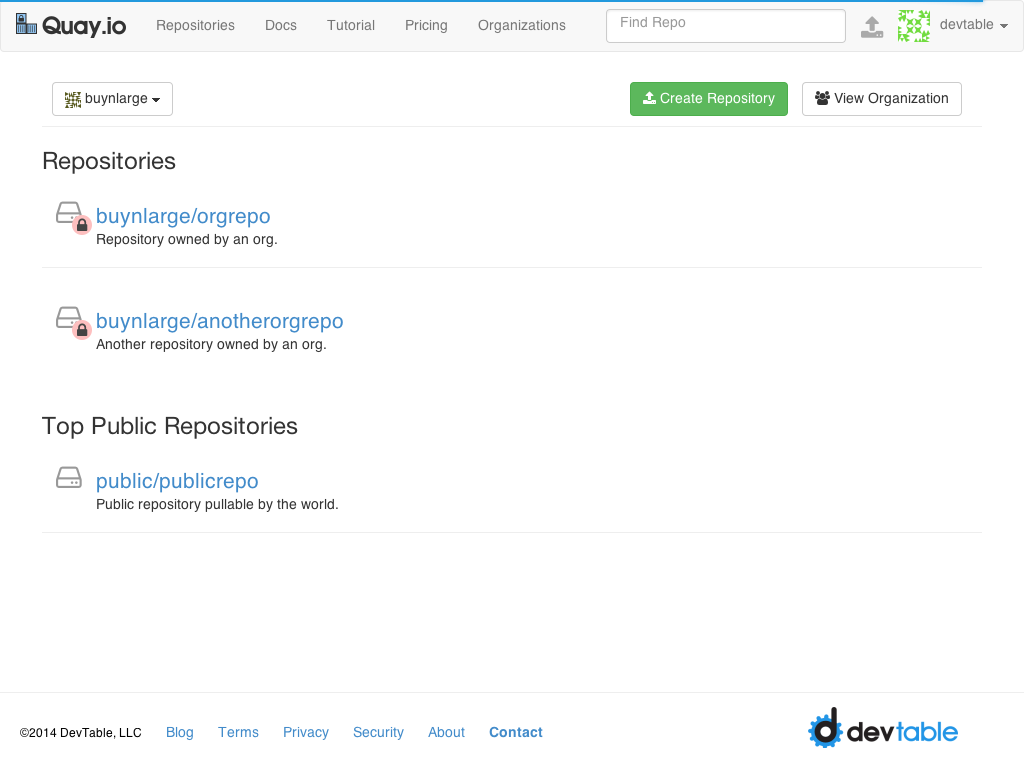Click the DevTable logo in the footer

click(883, 728)
